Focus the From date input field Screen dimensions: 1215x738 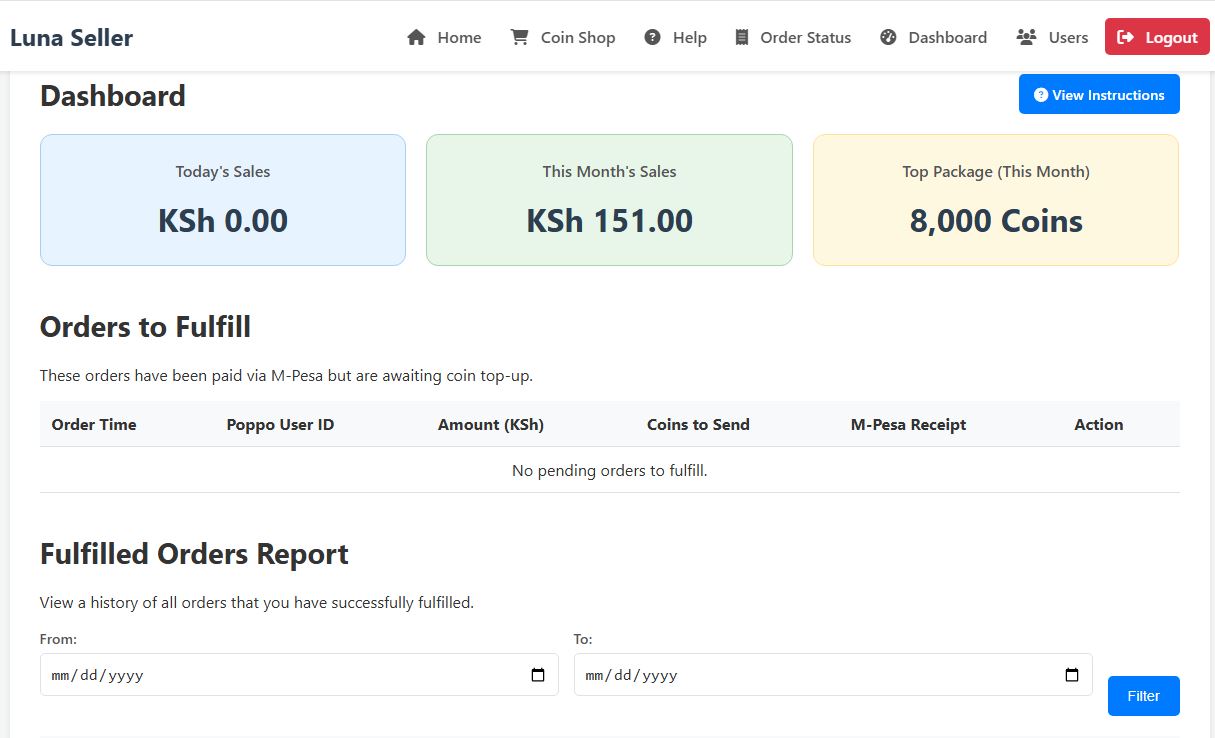(x=280, y=675)
